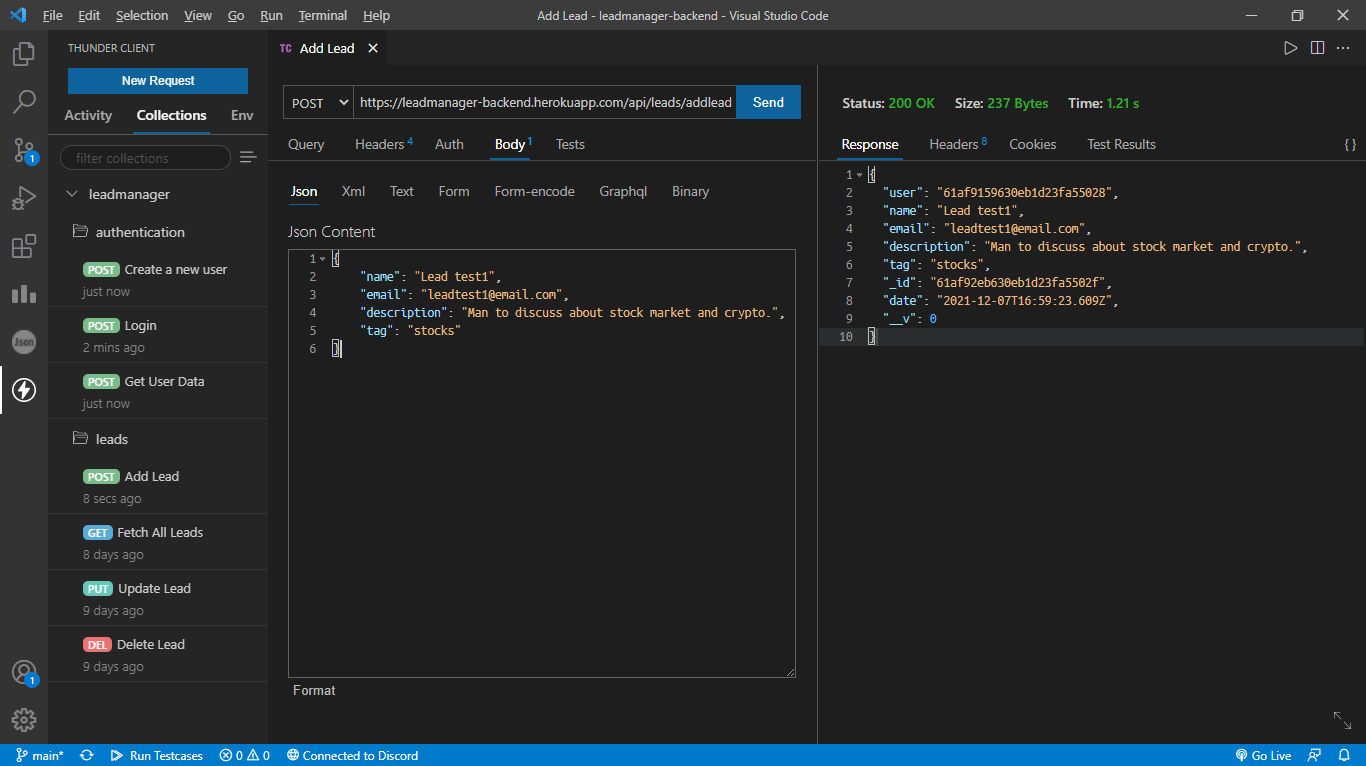Open the HTTP method POST dropdown
Viewport: 1366px width, 766px height.
pyautogui.click(x=318, y=102)
